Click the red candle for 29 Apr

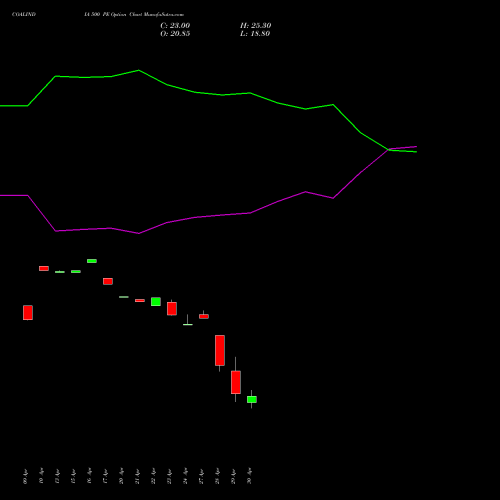pos(236,382)
